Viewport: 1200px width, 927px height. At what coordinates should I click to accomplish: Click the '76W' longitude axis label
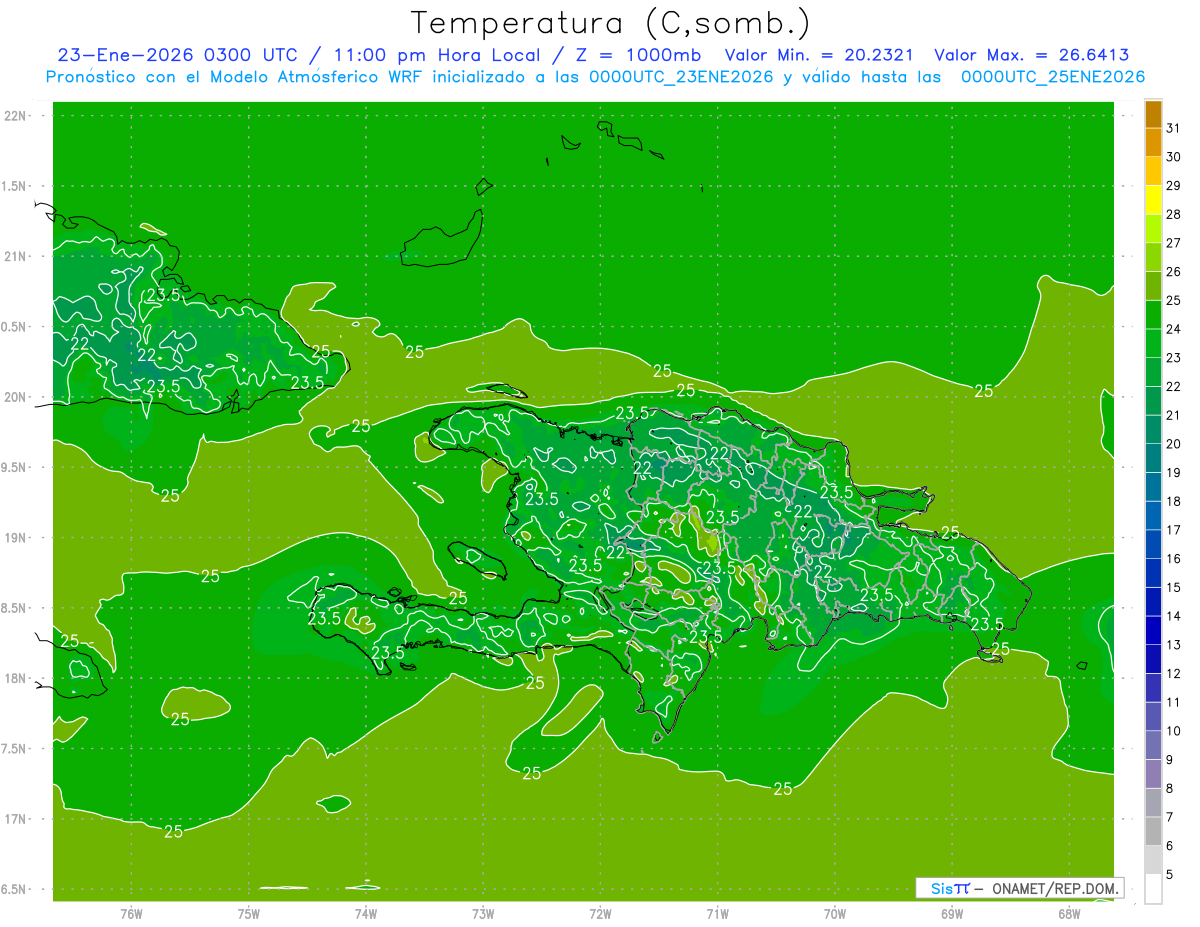[x=131, y=913]
